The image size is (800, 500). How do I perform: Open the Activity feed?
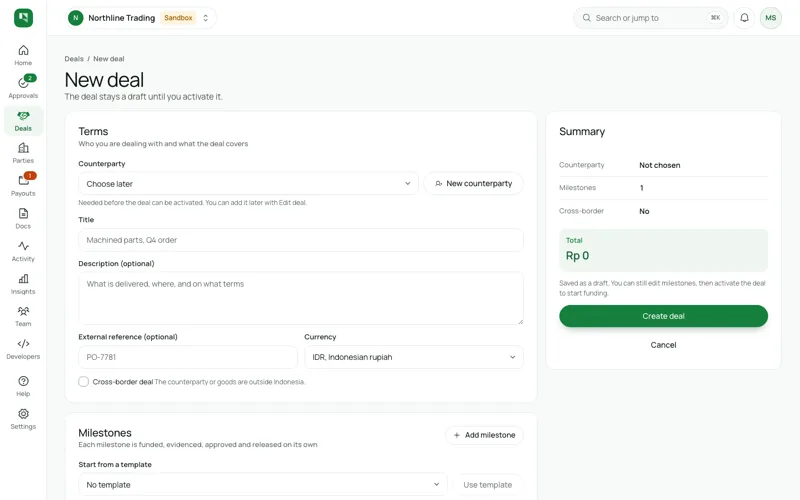tap(23, 252)
